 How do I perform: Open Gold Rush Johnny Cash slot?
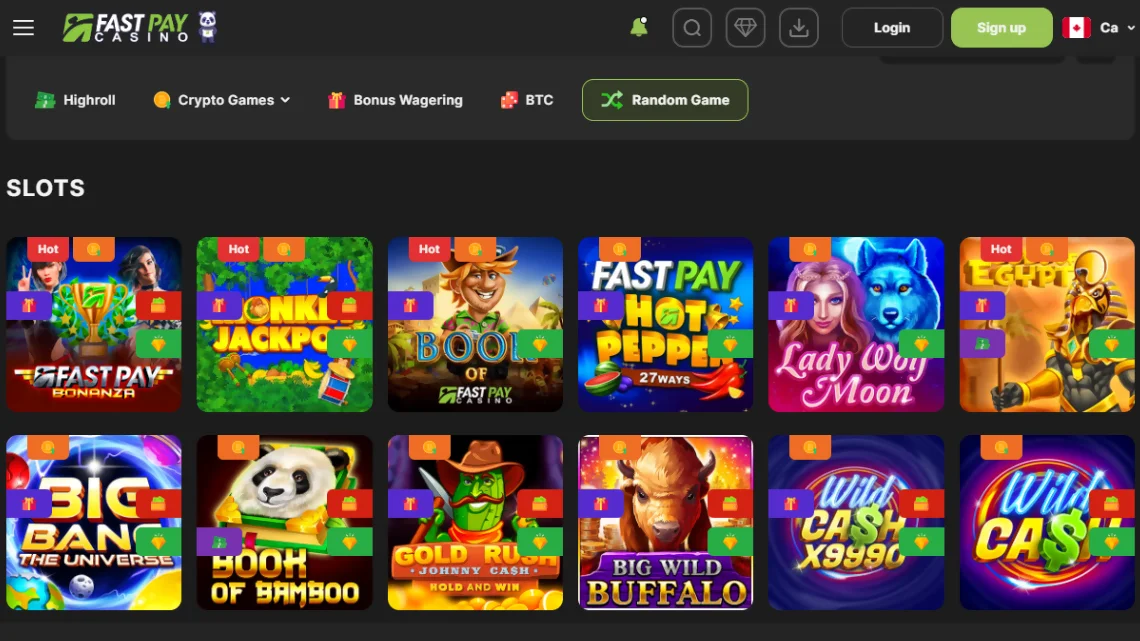(475, 523)
